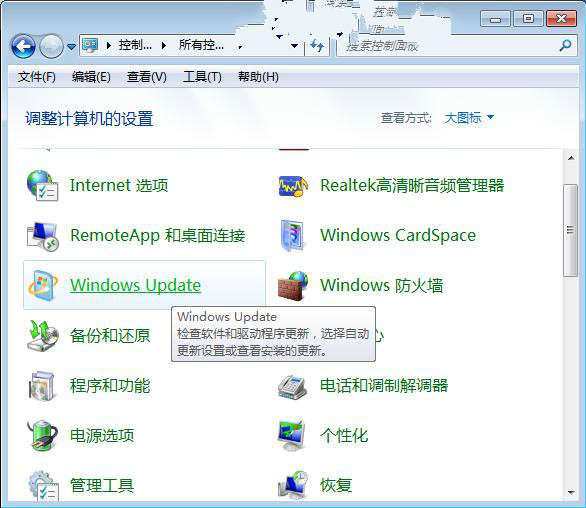Open the Internet 选项 globe icon
The width and height of the screenshot is (586, 508).
(x=42, y=185)
